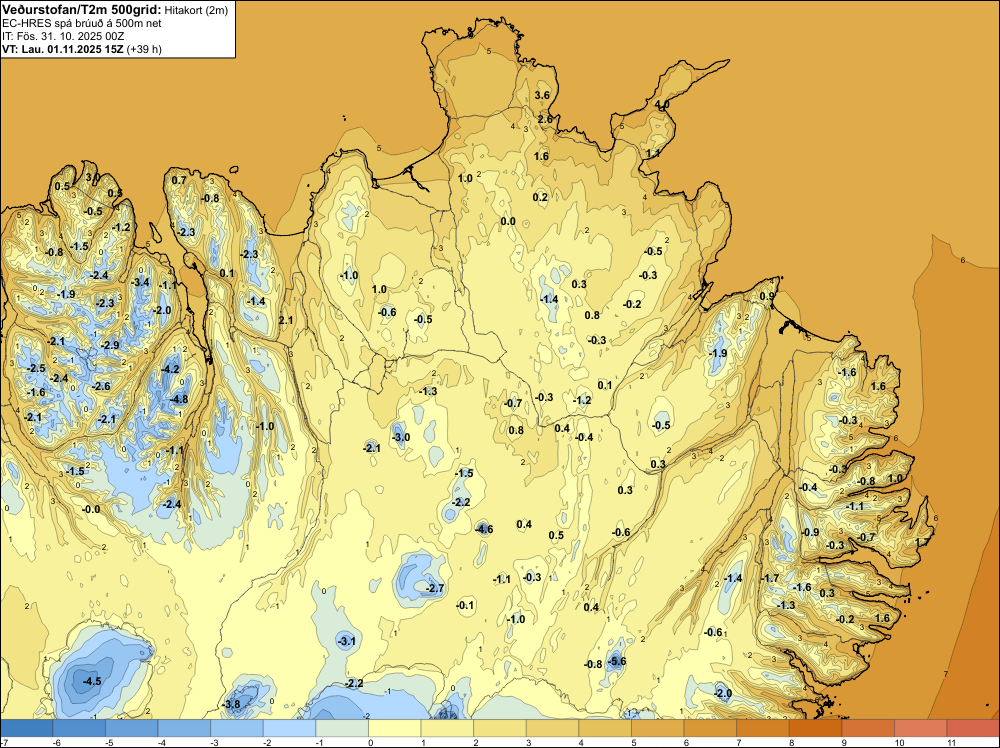Pick legend swatch between 2 and 3
1000x748 pixels.
tap(499, 728)
